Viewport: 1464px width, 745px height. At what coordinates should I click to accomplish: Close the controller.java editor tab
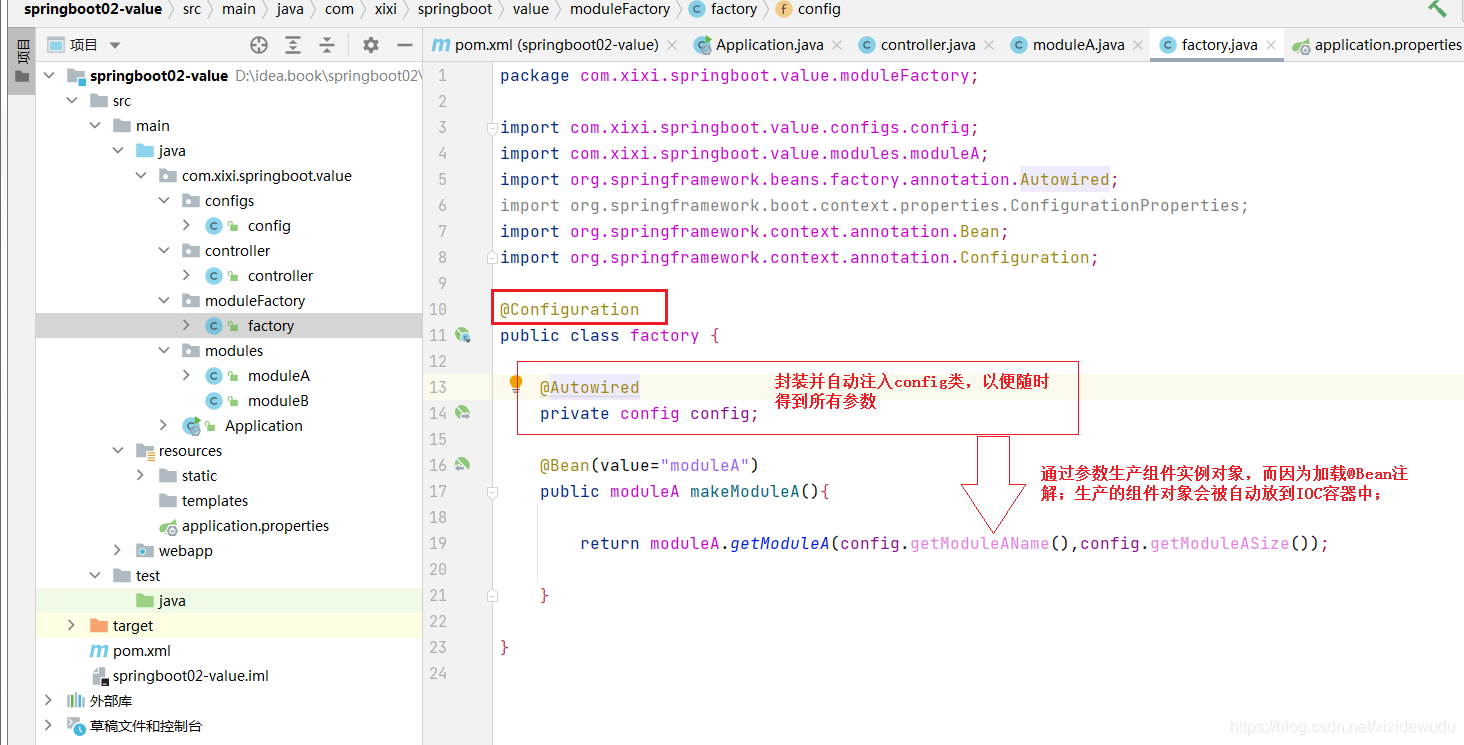point(988,45)
